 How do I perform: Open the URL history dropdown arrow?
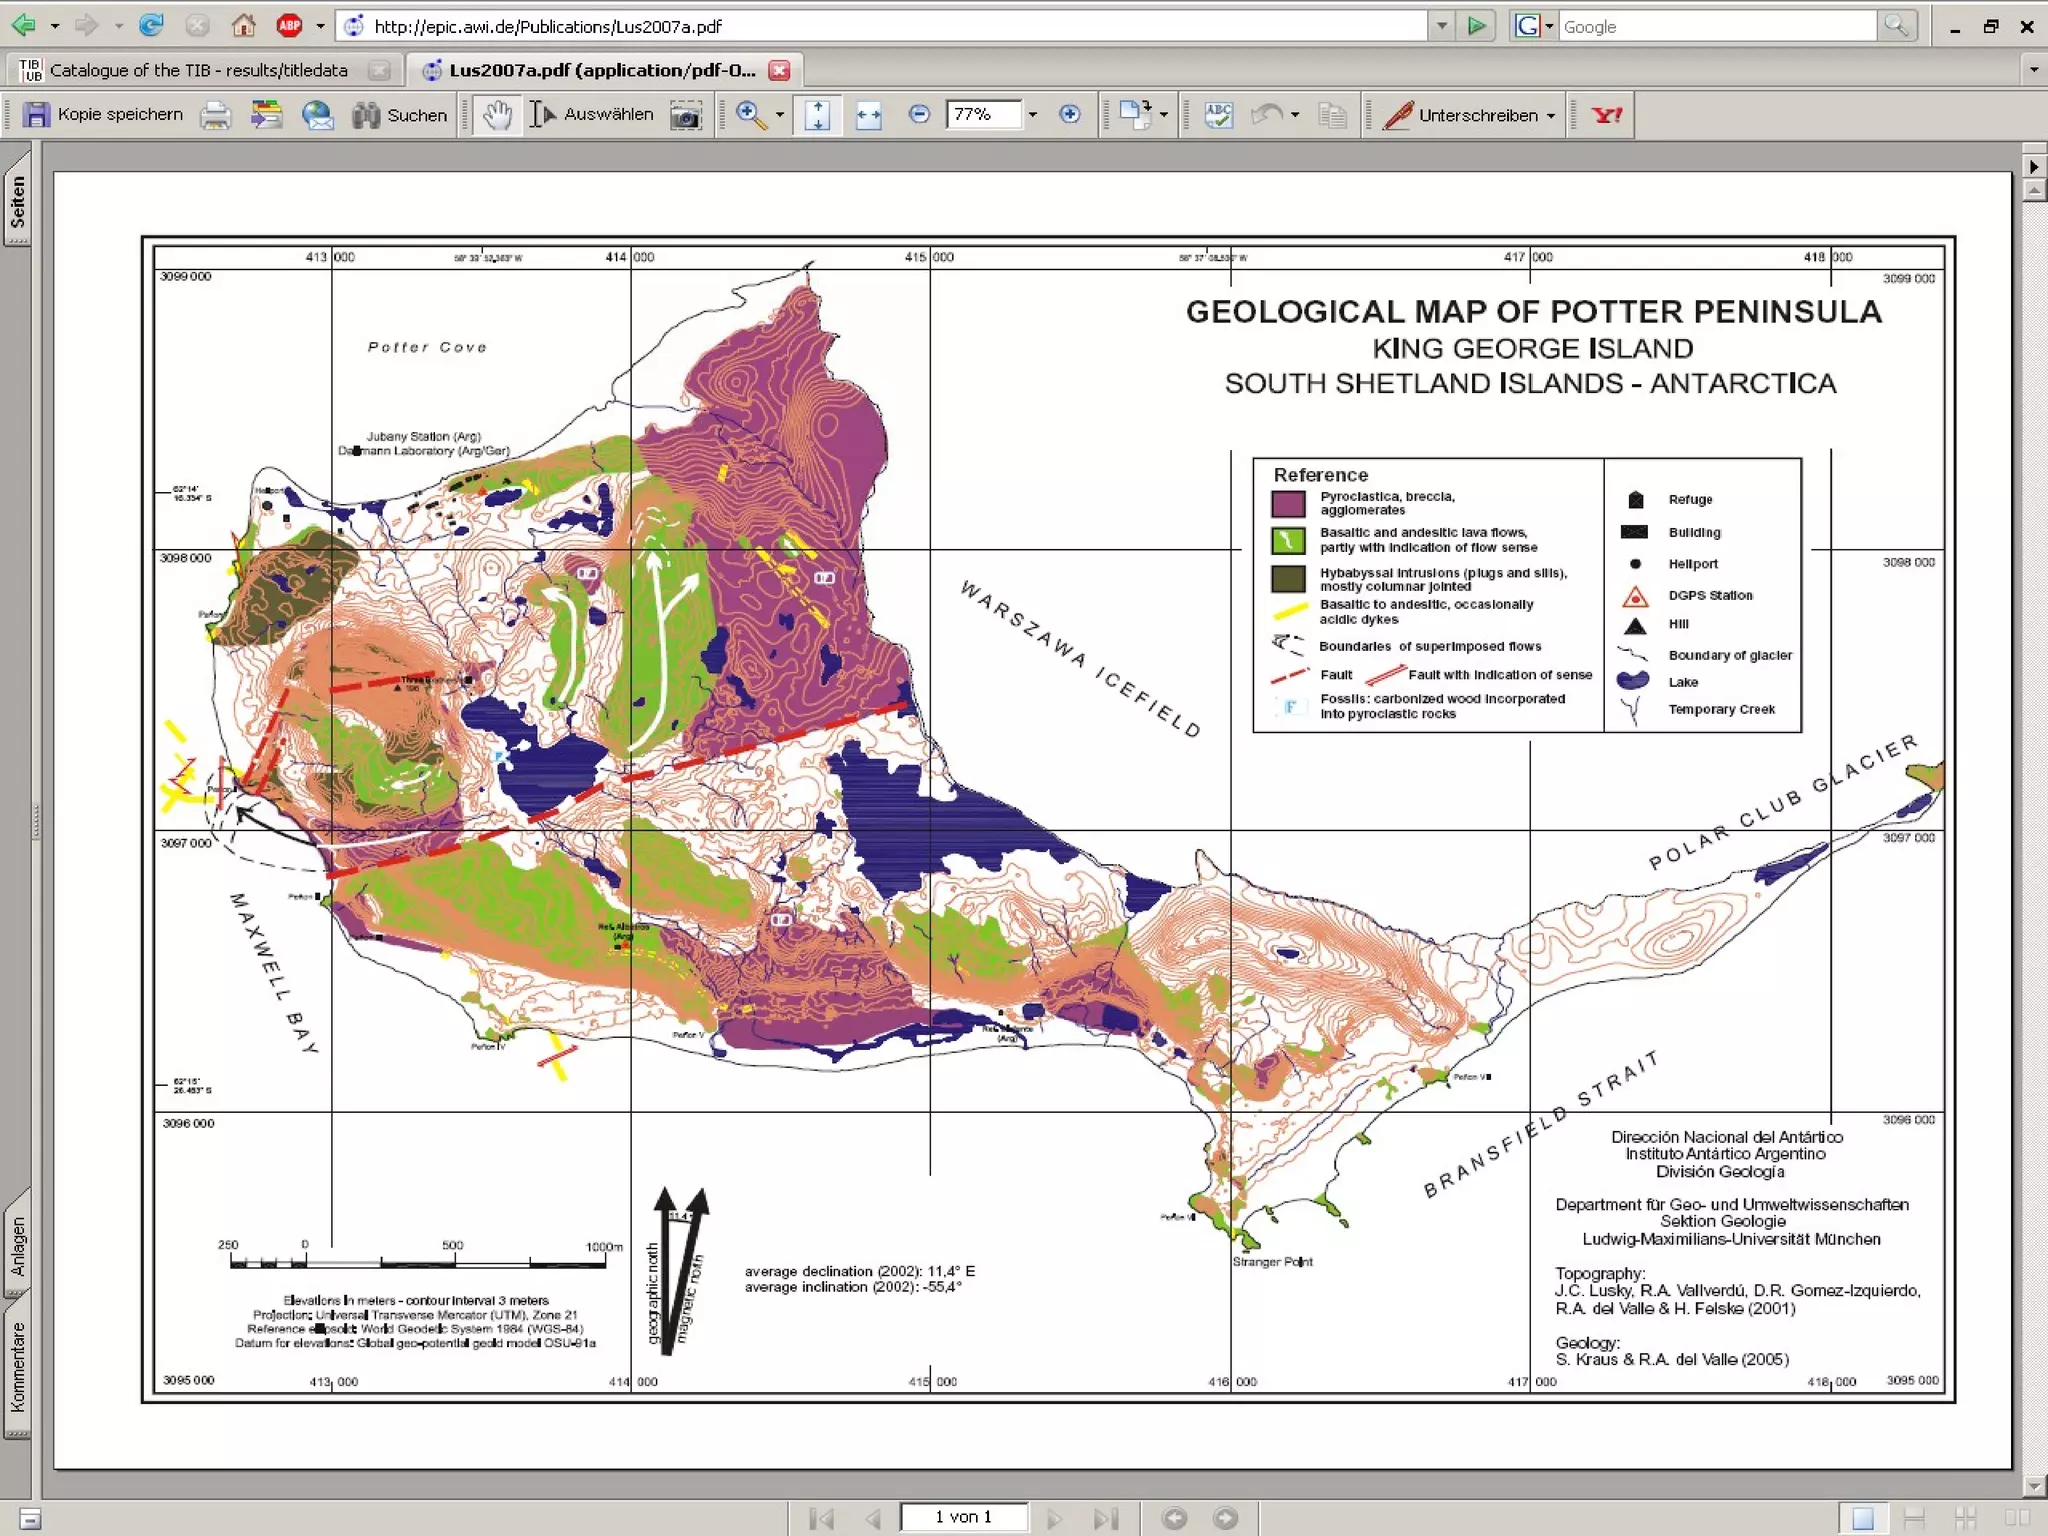coord(1441,26)
